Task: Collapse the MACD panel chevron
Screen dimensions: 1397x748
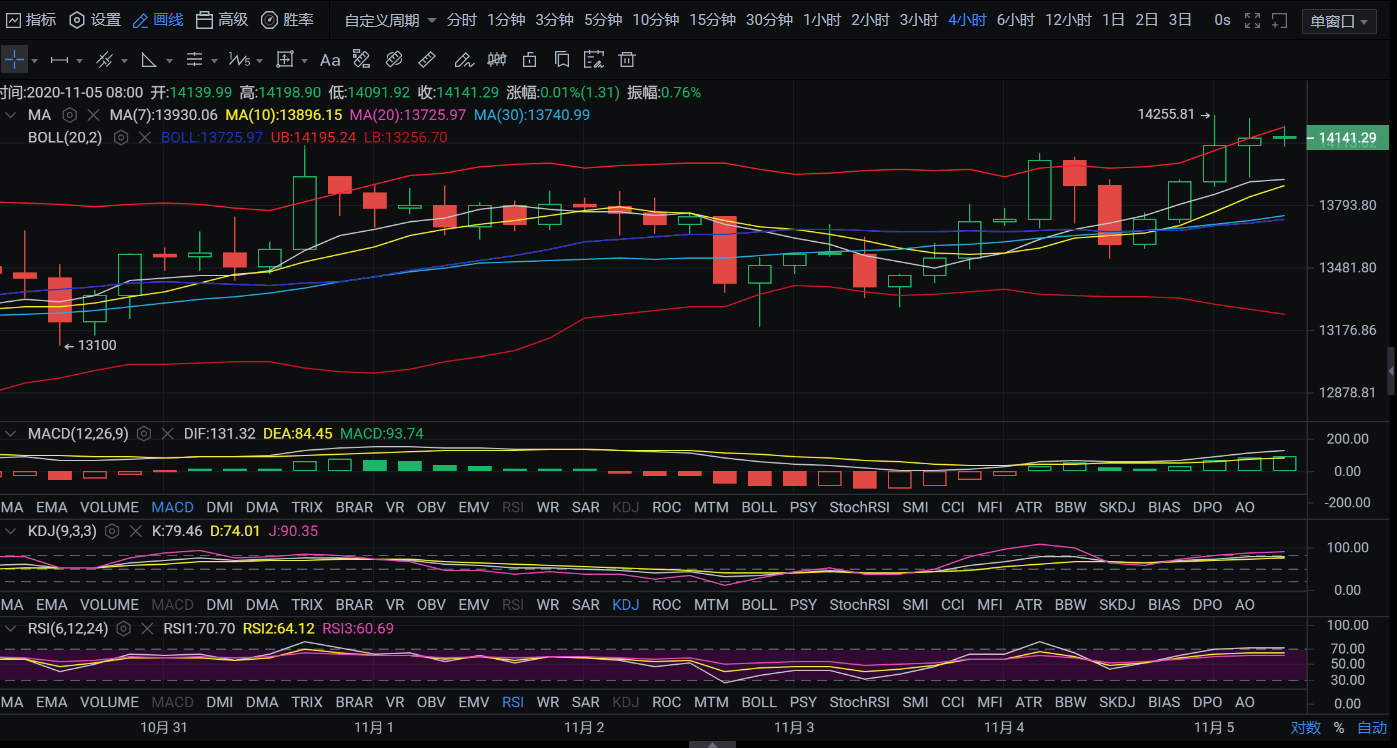Action: 11,434
